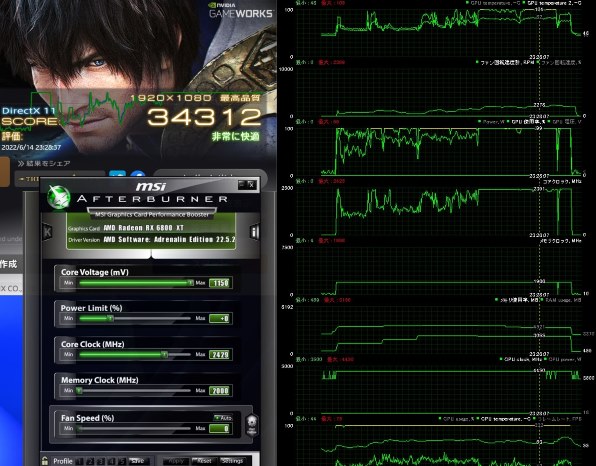
Task: Toggle the profile lock padlock icon
Action: coord(45,461)
